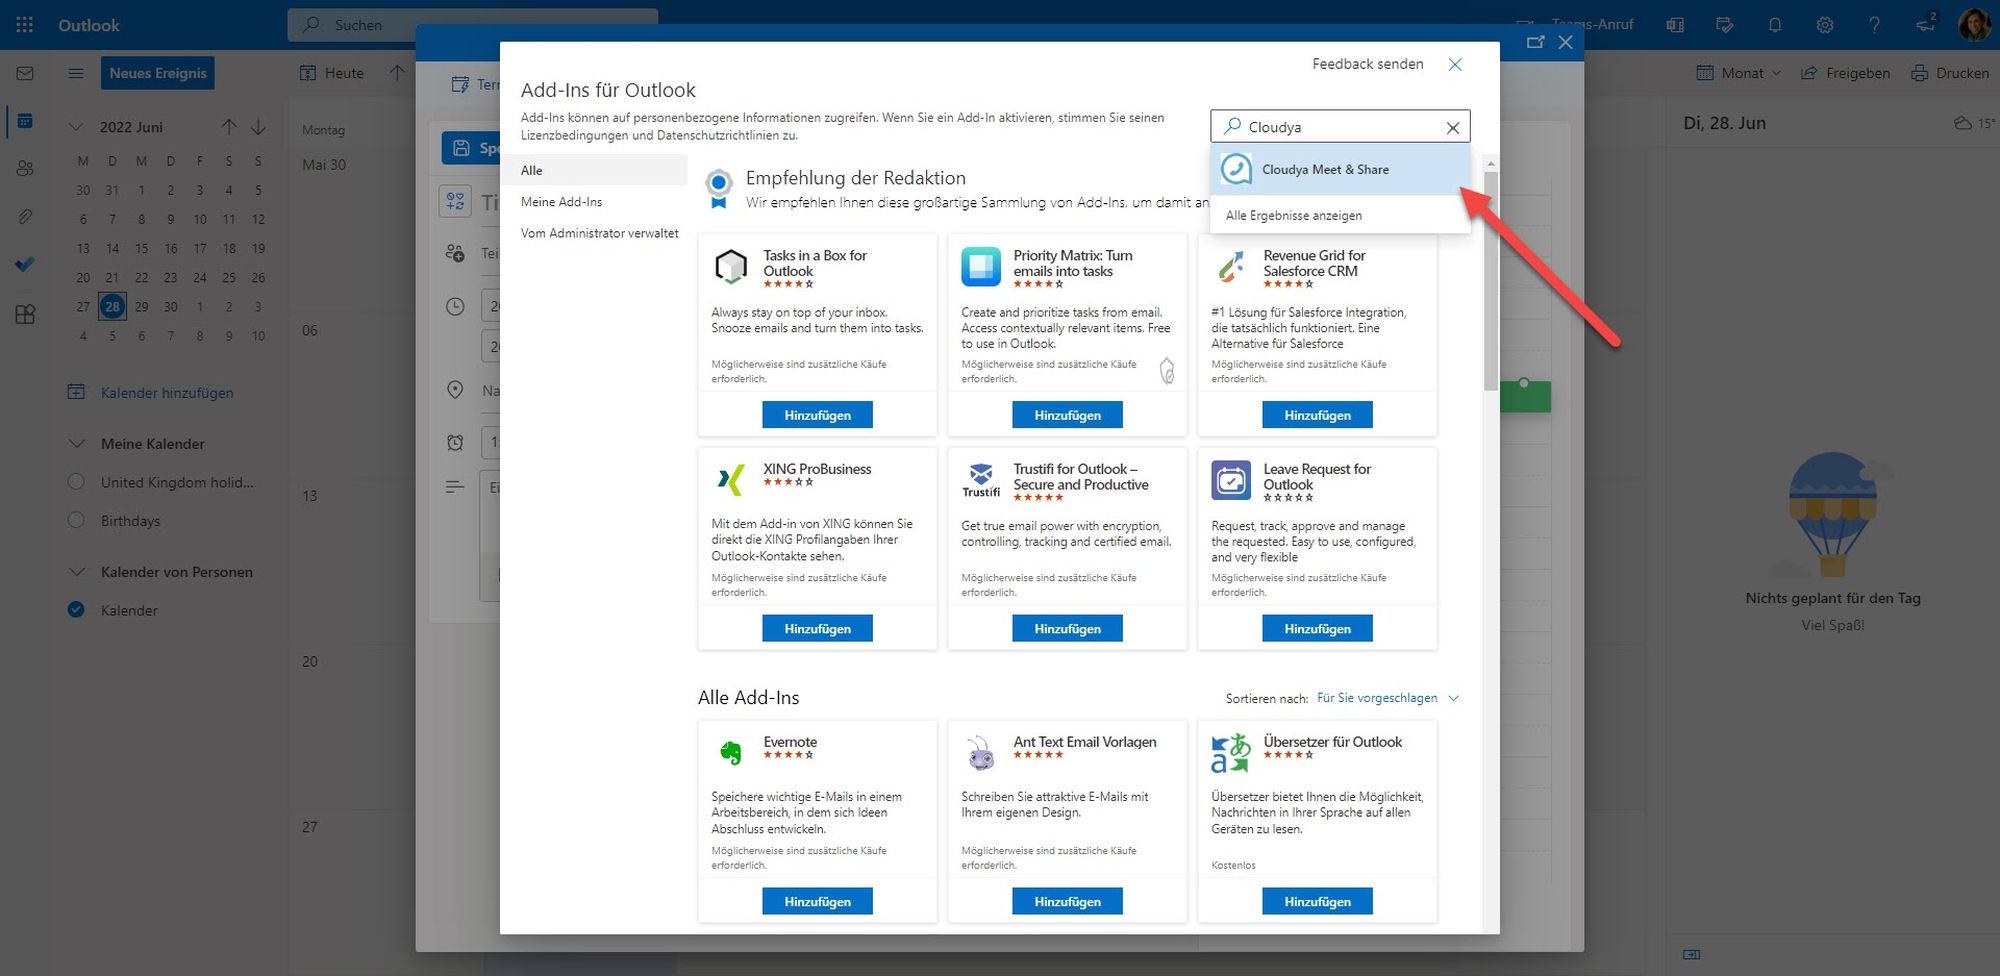Viewport: 2000px width, 976px height.
Task: Click the notifications bell icon
Action: 1775,25
